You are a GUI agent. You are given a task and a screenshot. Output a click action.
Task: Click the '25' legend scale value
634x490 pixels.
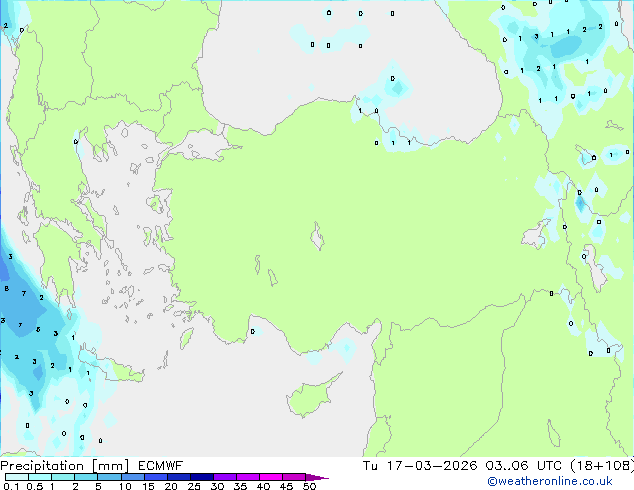click(x=194, y=486)
